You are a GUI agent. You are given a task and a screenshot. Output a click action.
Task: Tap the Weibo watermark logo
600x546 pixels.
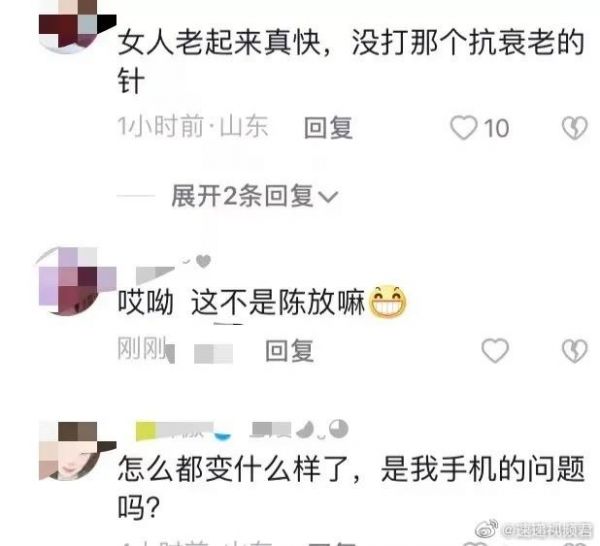[x=486, y=528]
